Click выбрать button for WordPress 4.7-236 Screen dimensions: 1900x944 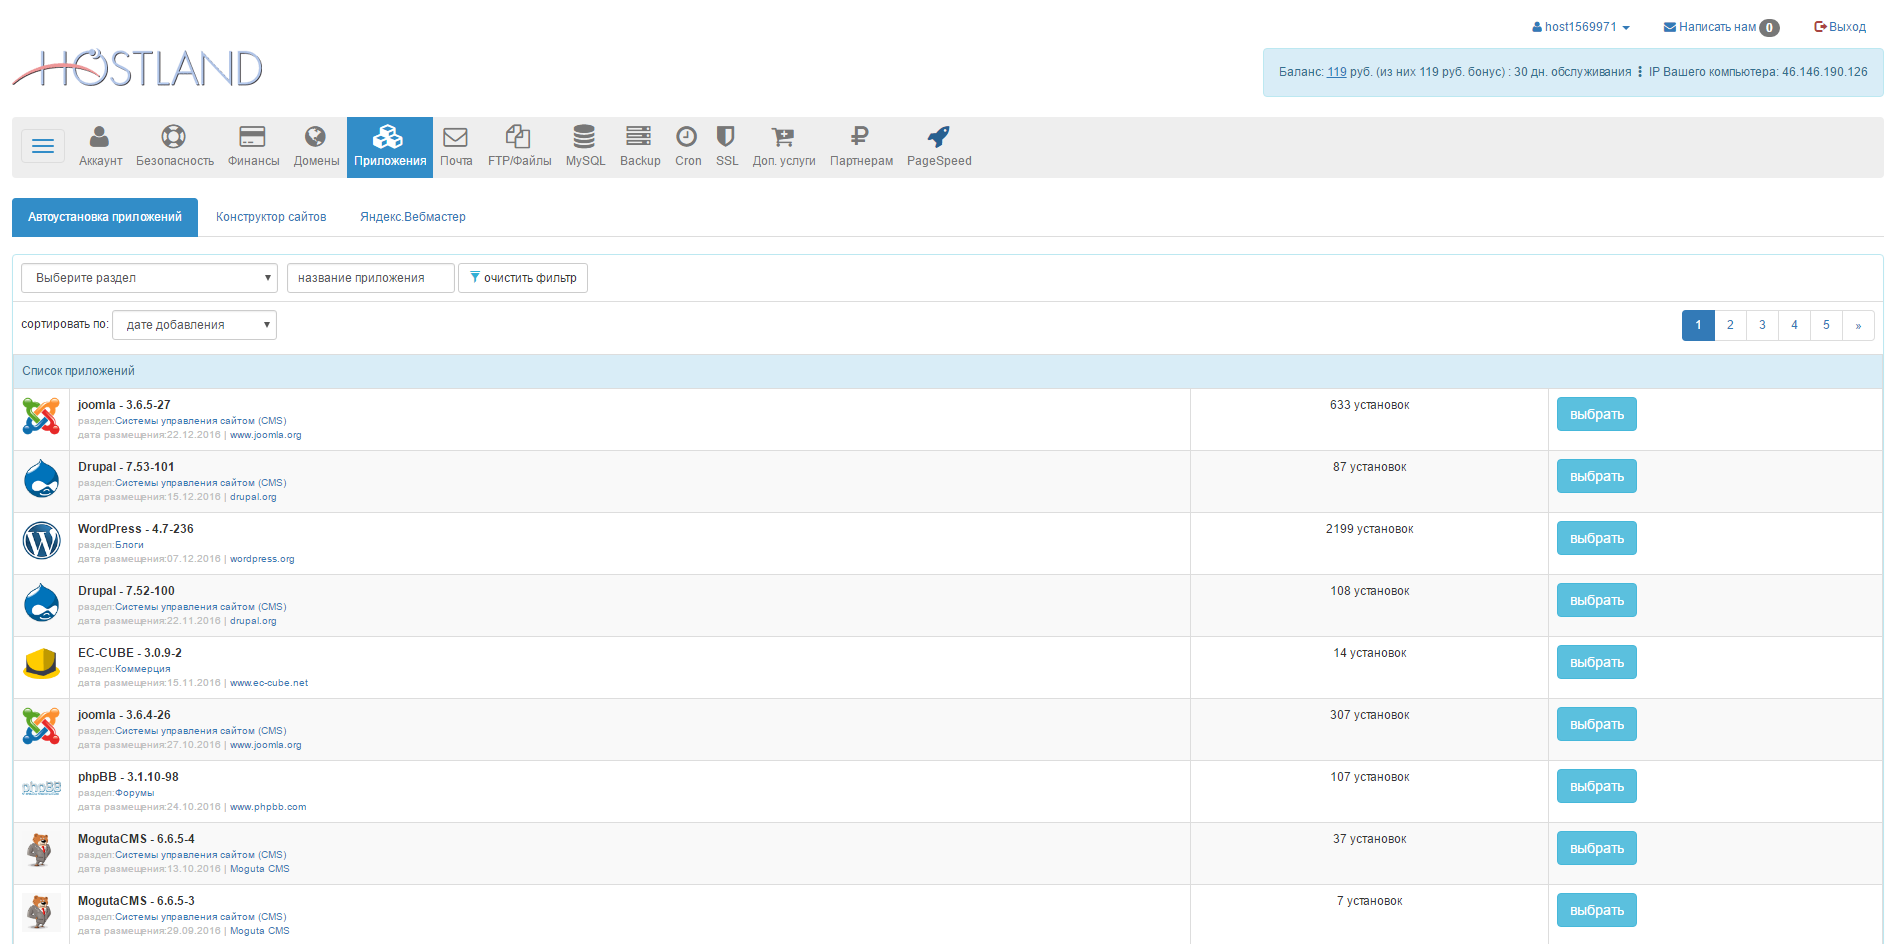coord(1596,538)
